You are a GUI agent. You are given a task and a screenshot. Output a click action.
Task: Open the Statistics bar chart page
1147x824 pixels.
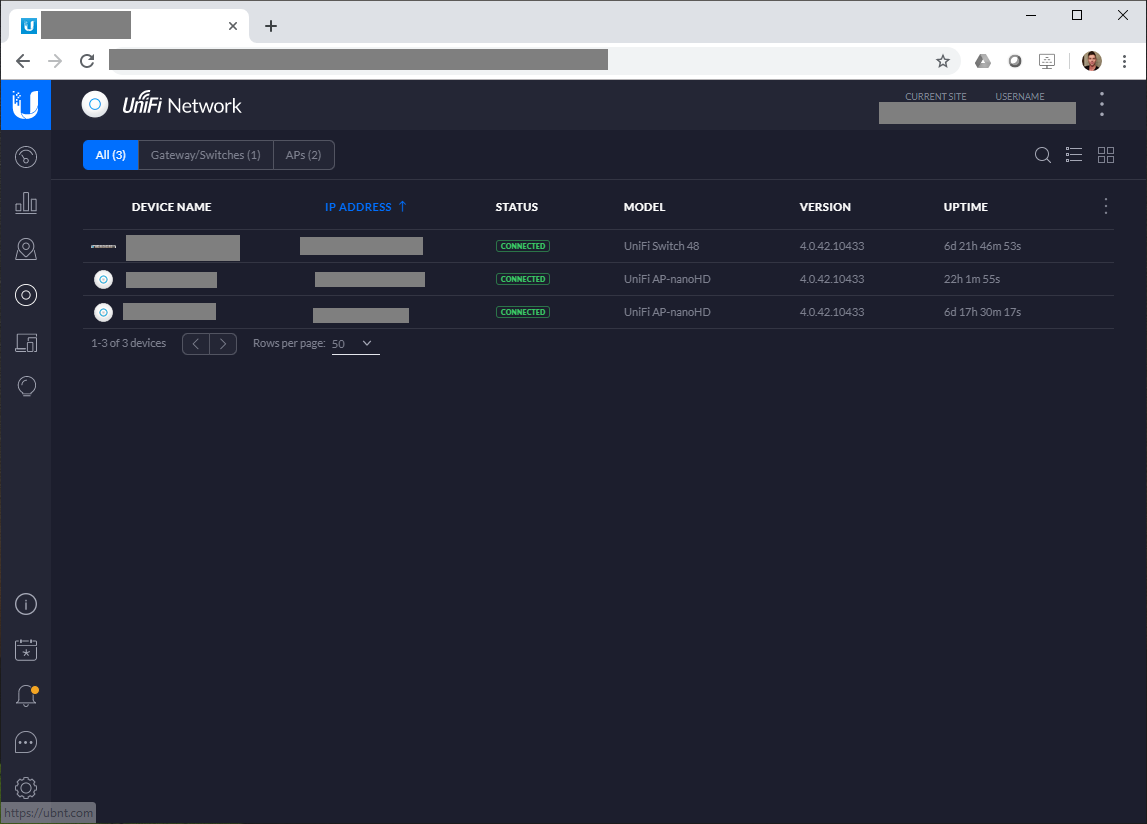[26, 203]
